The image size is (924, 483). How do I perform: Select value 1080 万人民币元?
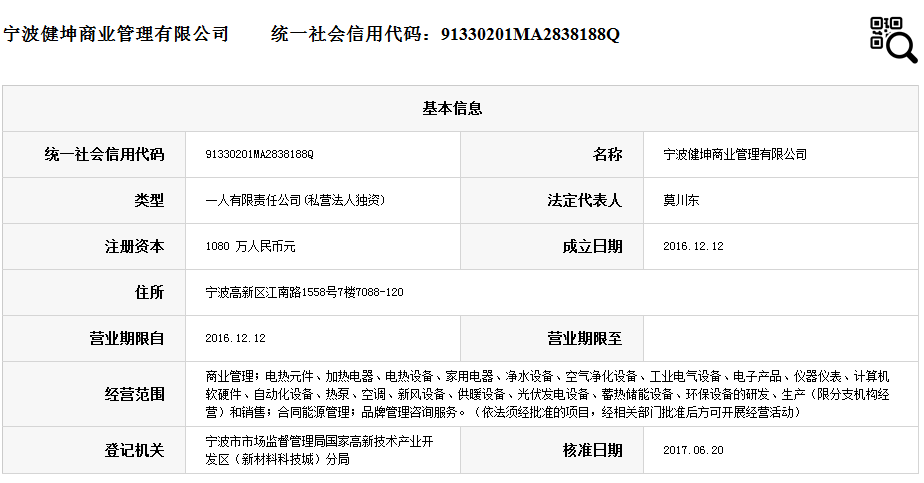250,246
